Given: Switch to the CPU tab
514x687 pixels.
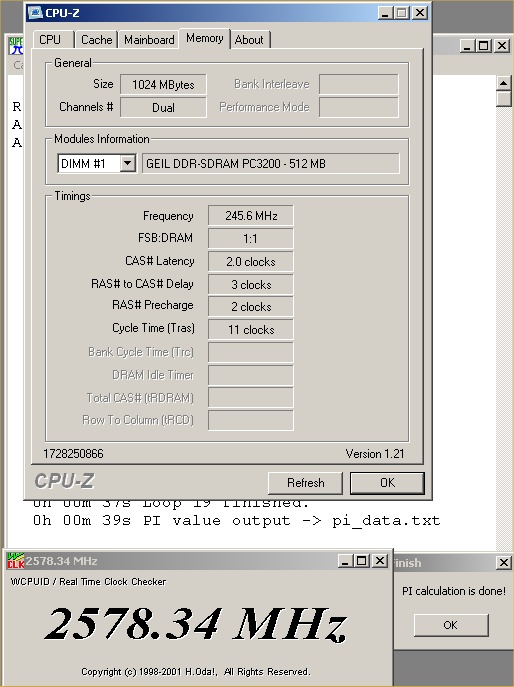Looking at the screenshot, I should point(53,40).
